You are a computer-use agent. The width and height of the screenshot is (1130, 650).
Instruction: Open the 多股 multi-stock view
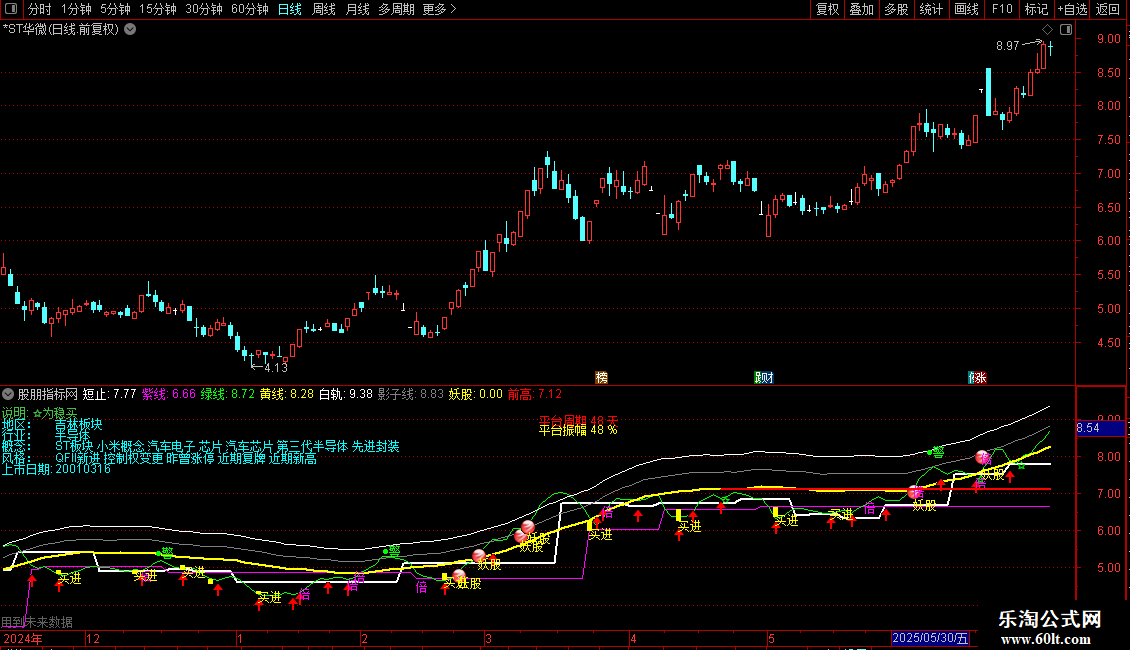pos(896,9)
